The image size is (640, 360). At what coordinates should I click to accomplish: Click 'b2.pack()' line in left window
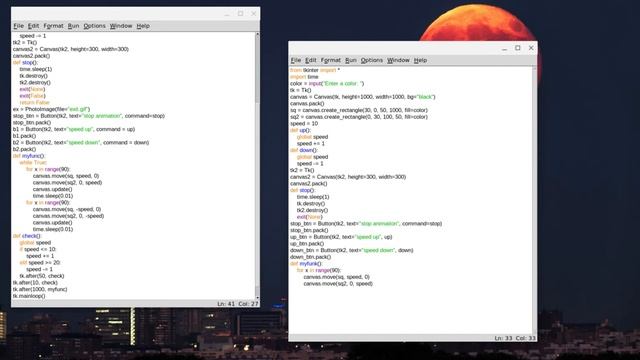point(24,149)
